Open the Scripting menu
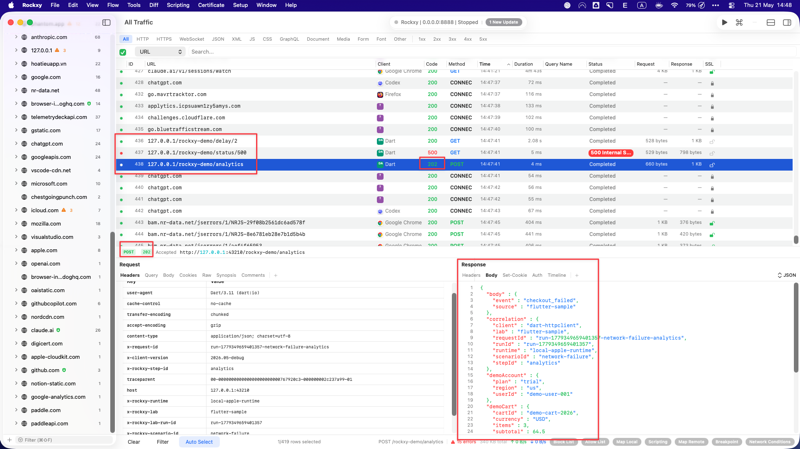This screenshot has height=449, width=800. point(178,5)
